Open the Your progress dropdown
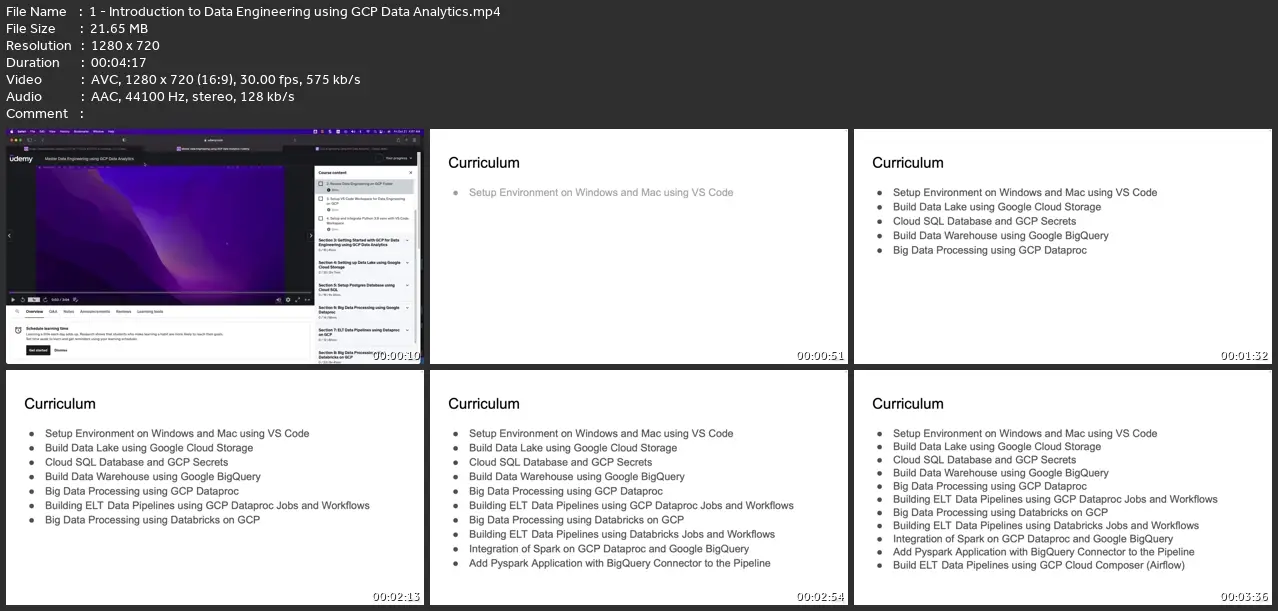This screenshot has height=611, width=1278. (399, 158)
